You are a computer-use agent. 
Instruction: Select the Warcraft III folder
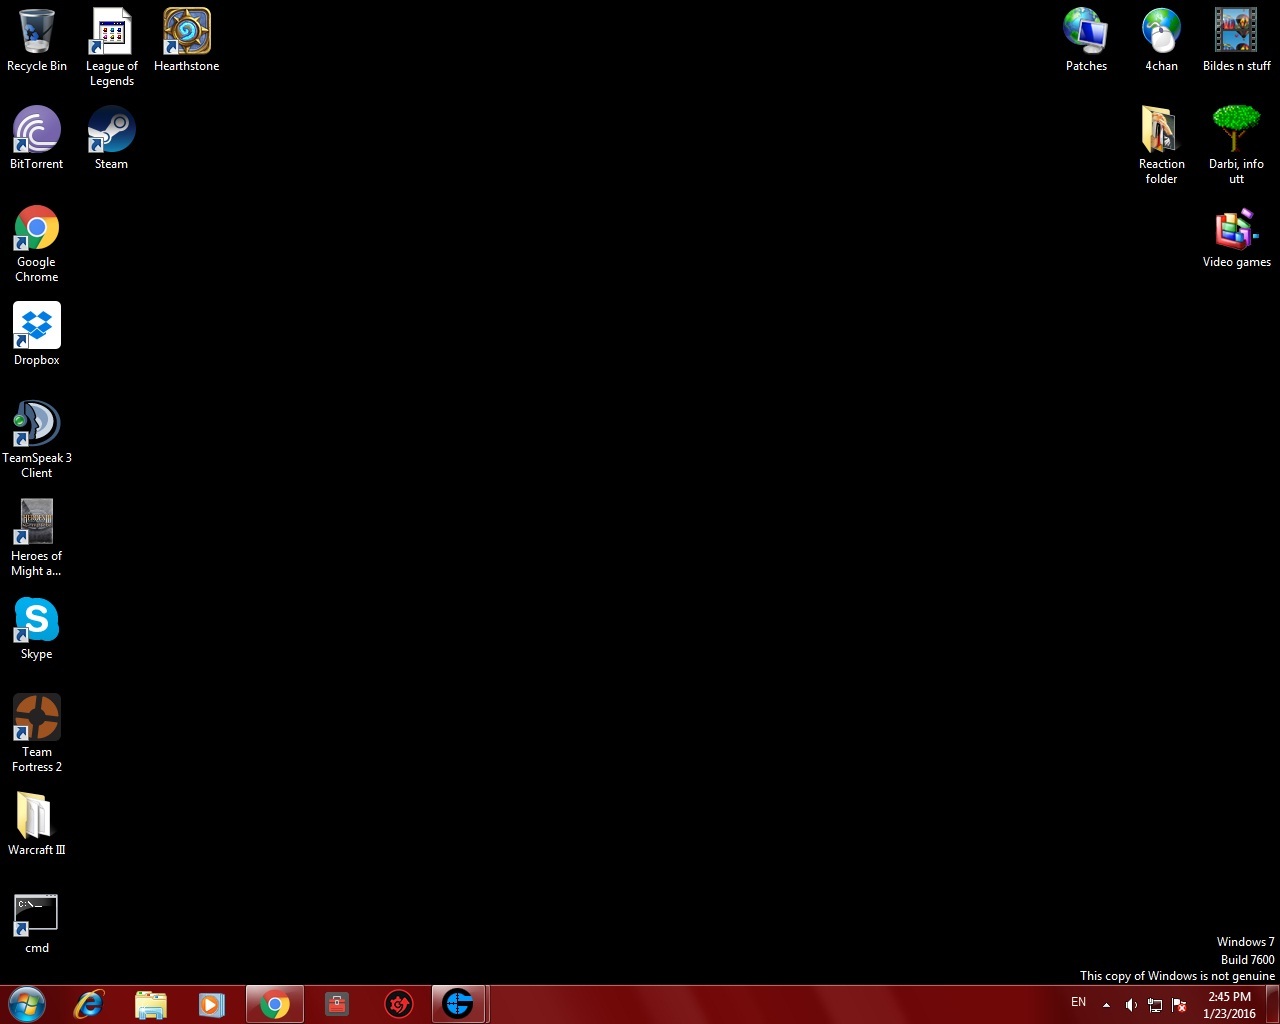[x=36, y=817]
